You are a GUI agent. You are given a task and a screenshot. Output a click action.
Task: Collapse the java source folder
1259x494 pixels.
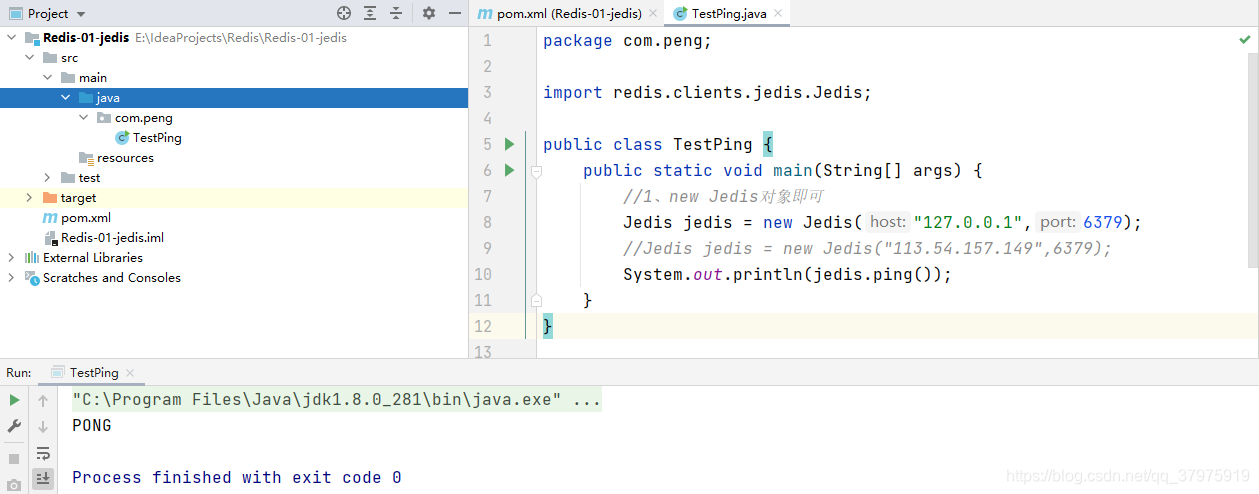[x=65, y=98]
